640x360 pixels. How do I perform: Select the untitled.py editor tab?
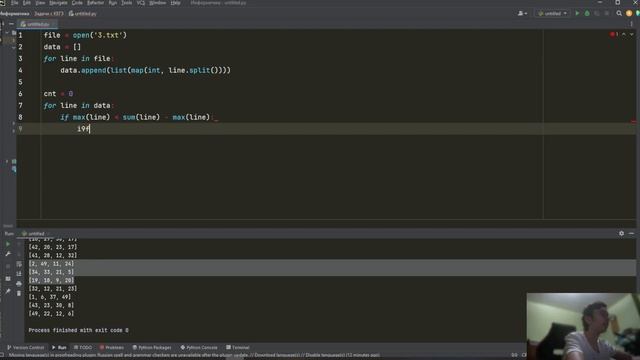tap(36, 24)
